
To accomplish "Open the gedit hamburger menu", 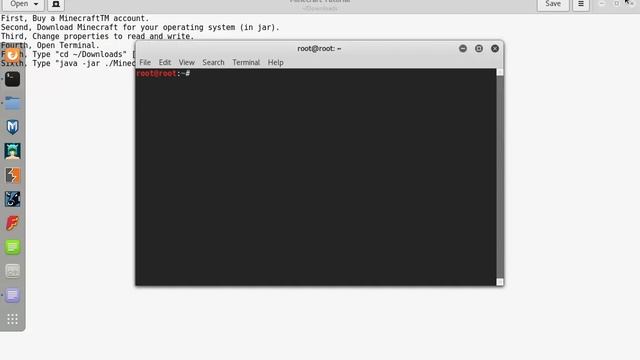I will [x=581, y=4].
